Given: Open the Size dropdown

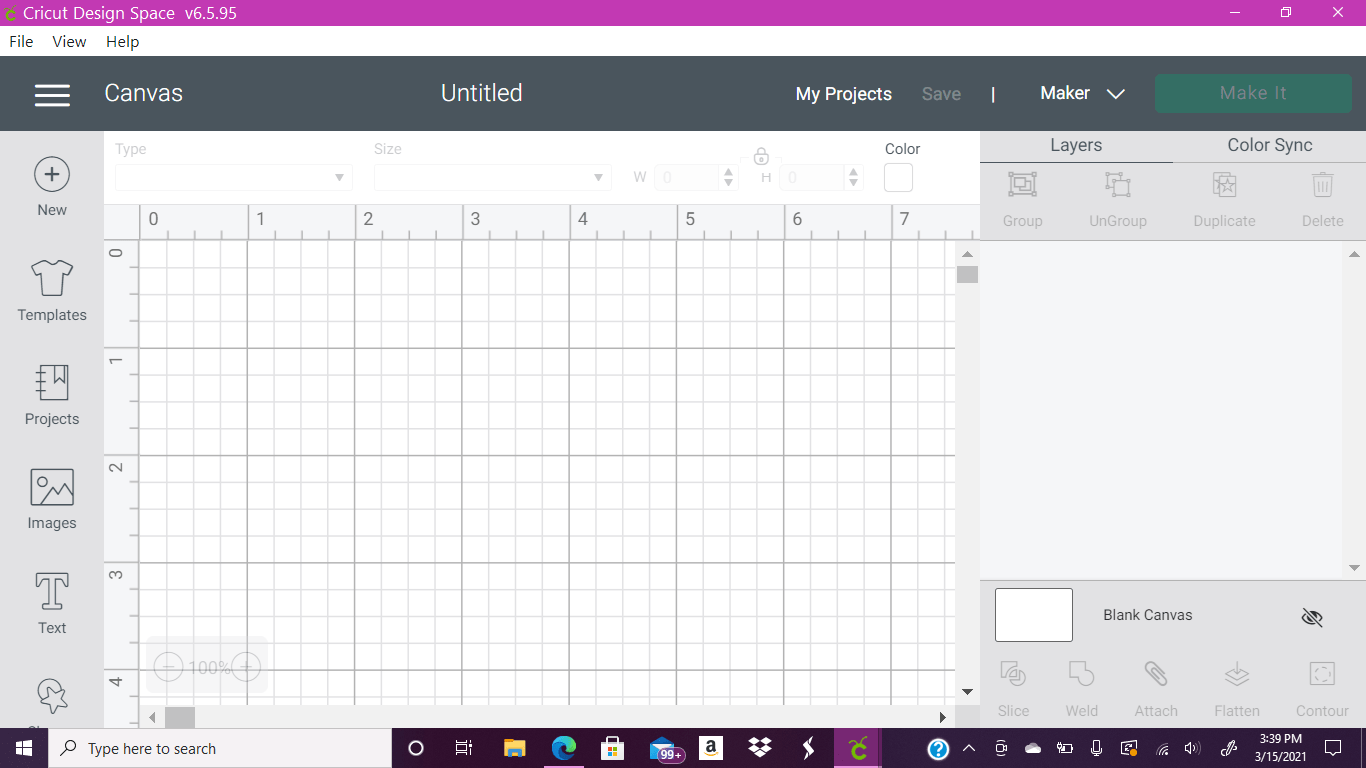Looking at the screenshot, I should click(x=491, y=177).
